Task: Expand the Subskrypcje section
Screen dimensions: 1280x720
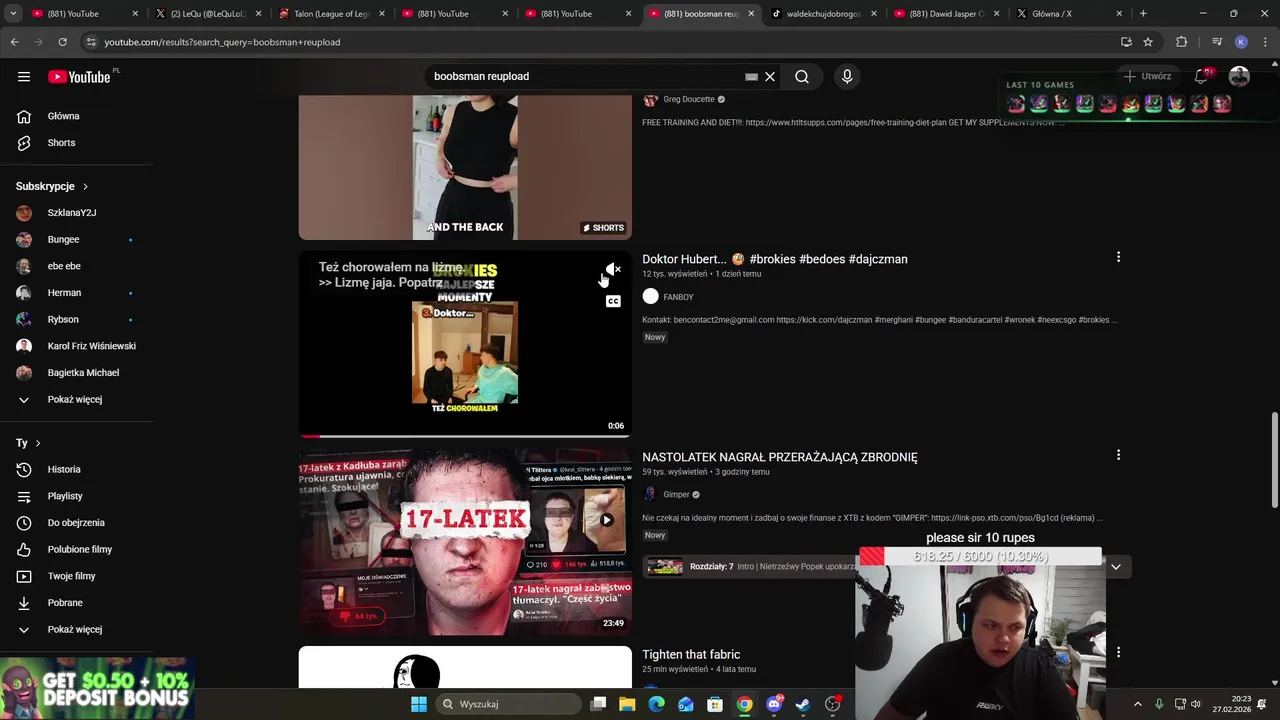Action: [x=52, y=186]
